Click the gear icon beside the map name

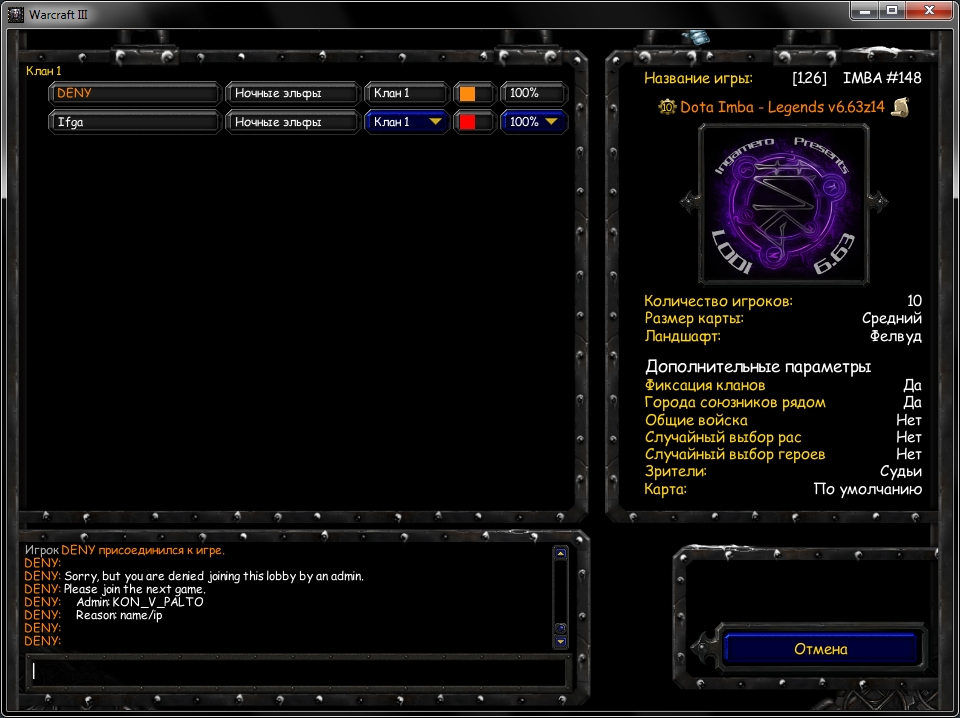[x=667, y=107]
